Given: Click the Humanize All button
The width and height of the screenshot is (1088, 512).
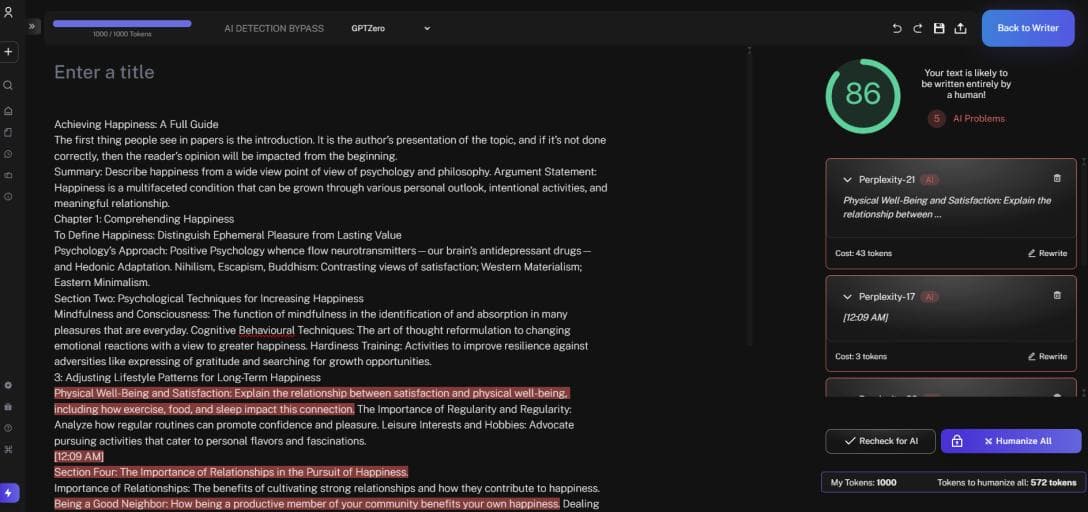Looking at the screenshot, I should click(1011, 441).
